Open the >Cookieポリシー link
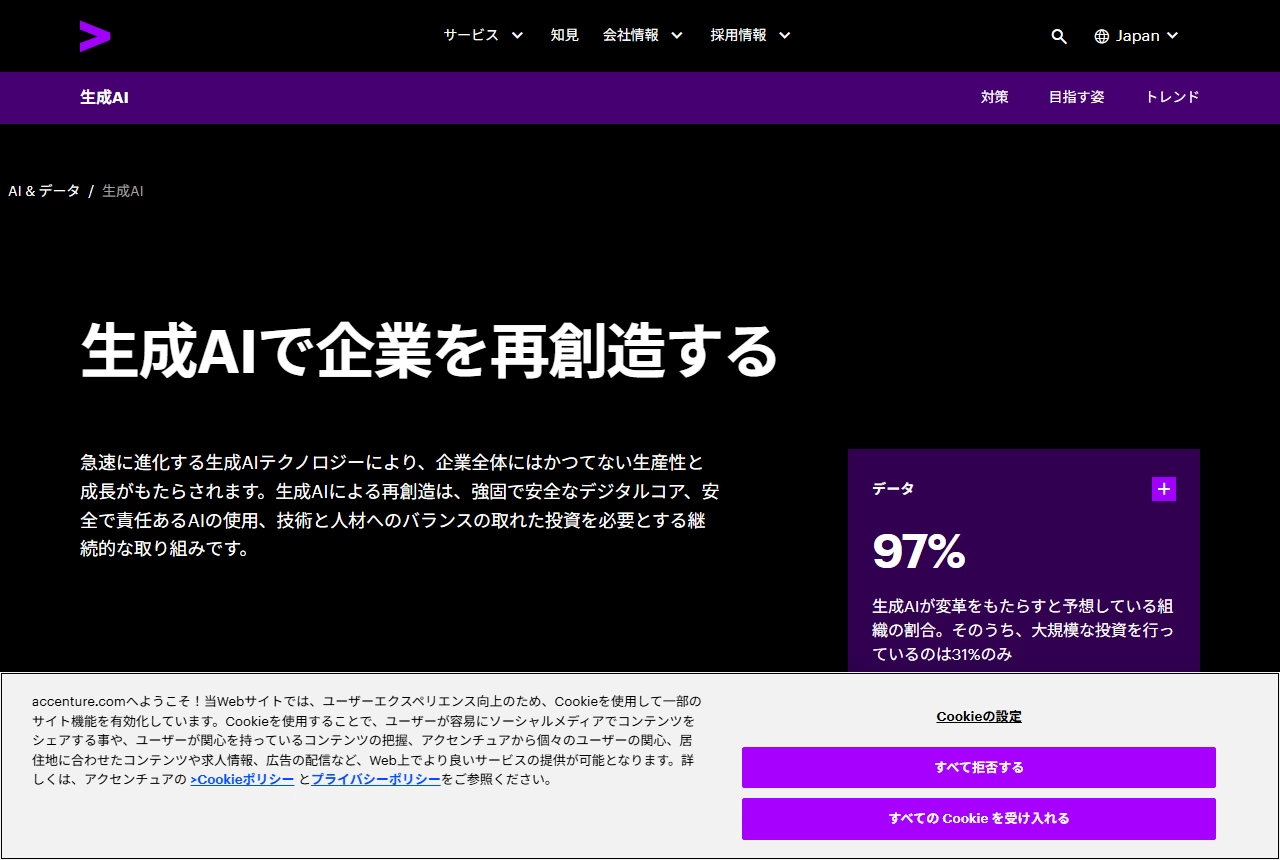Viewport: 1280px width, 860px height. 242,779
